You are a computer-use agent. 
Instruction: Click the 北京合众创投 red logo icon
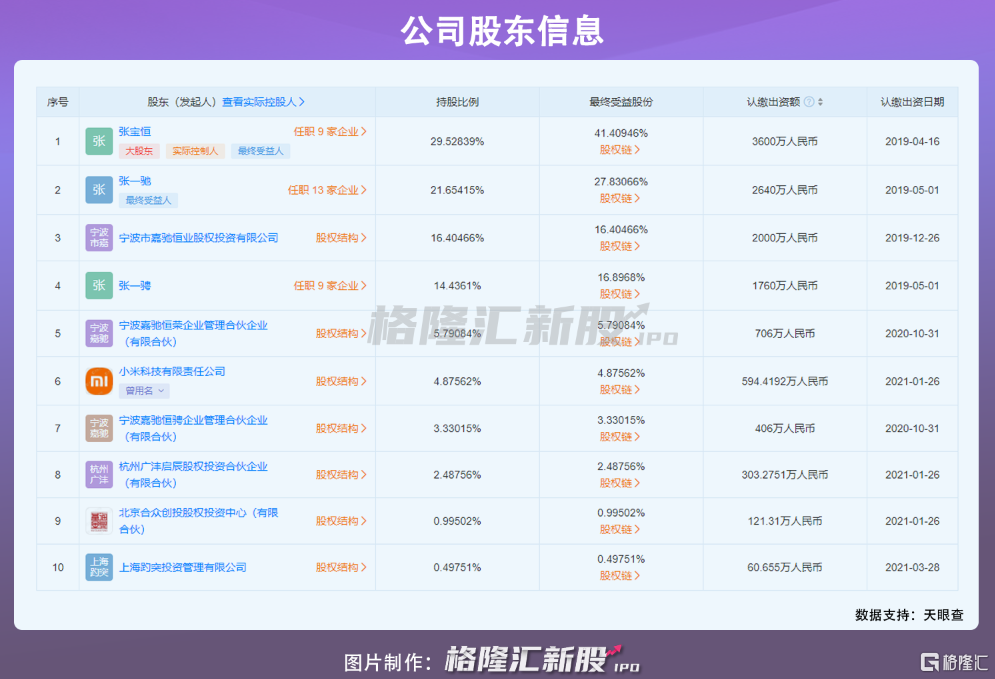99,520
